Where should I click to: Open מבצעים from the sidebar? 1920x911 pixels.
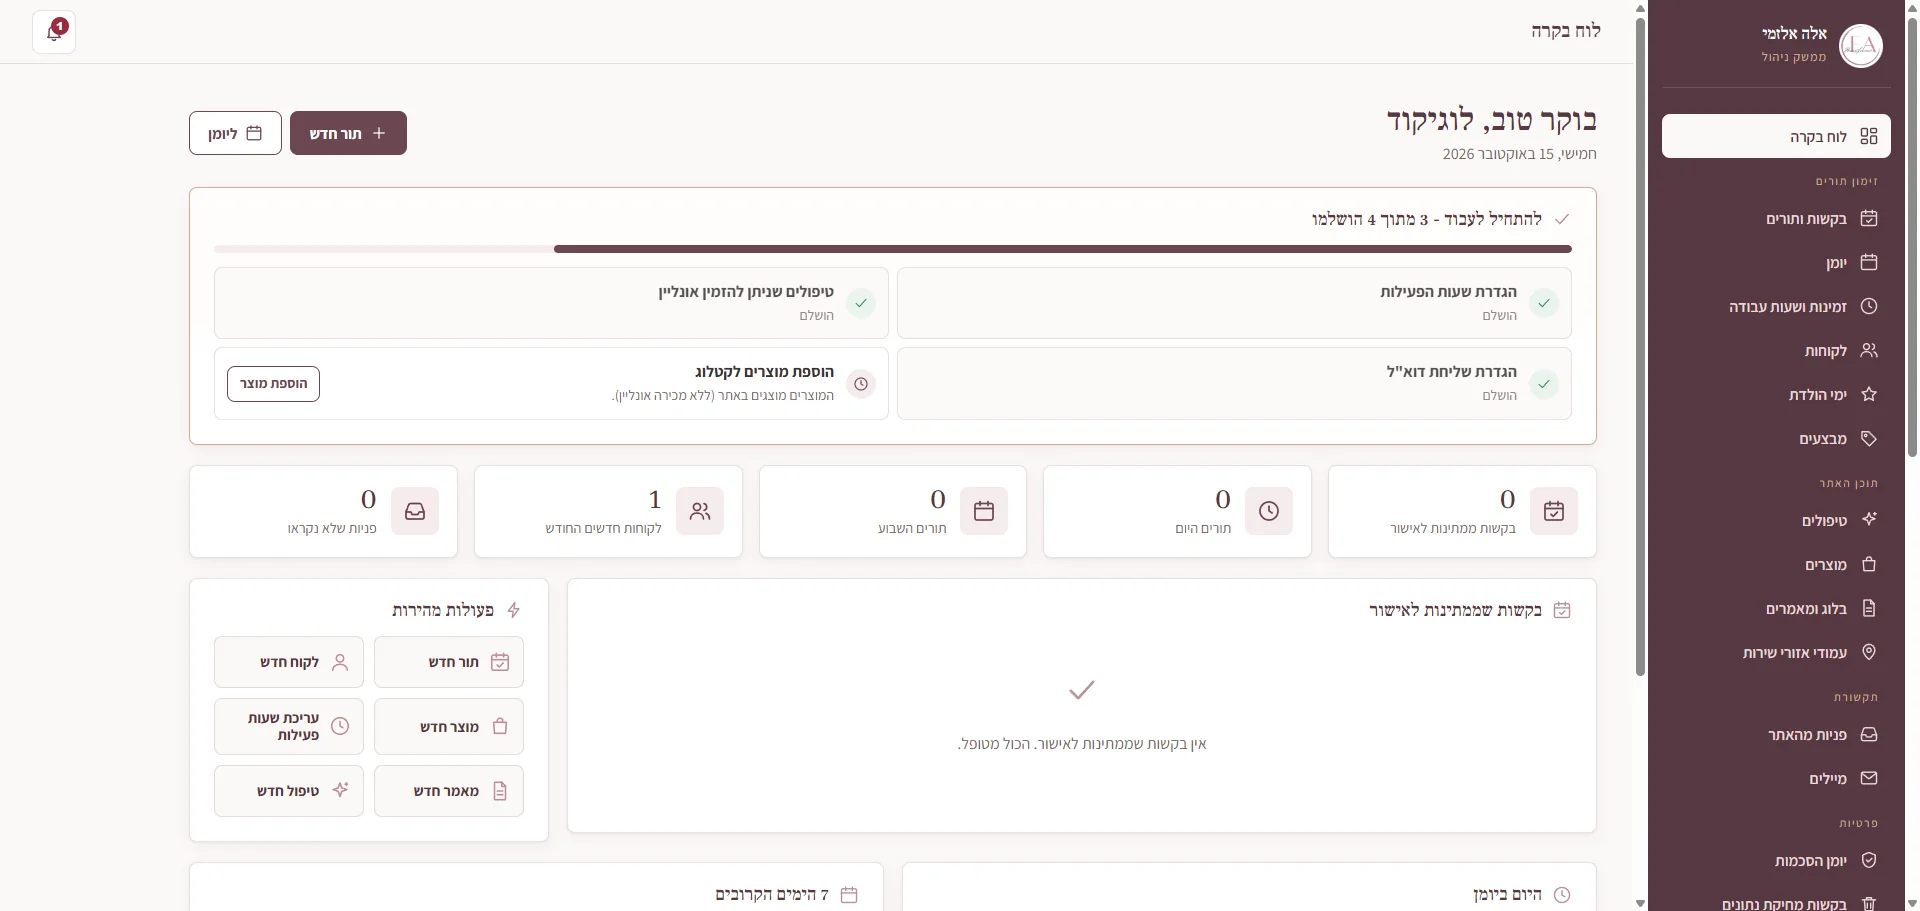coord(1776,438)
